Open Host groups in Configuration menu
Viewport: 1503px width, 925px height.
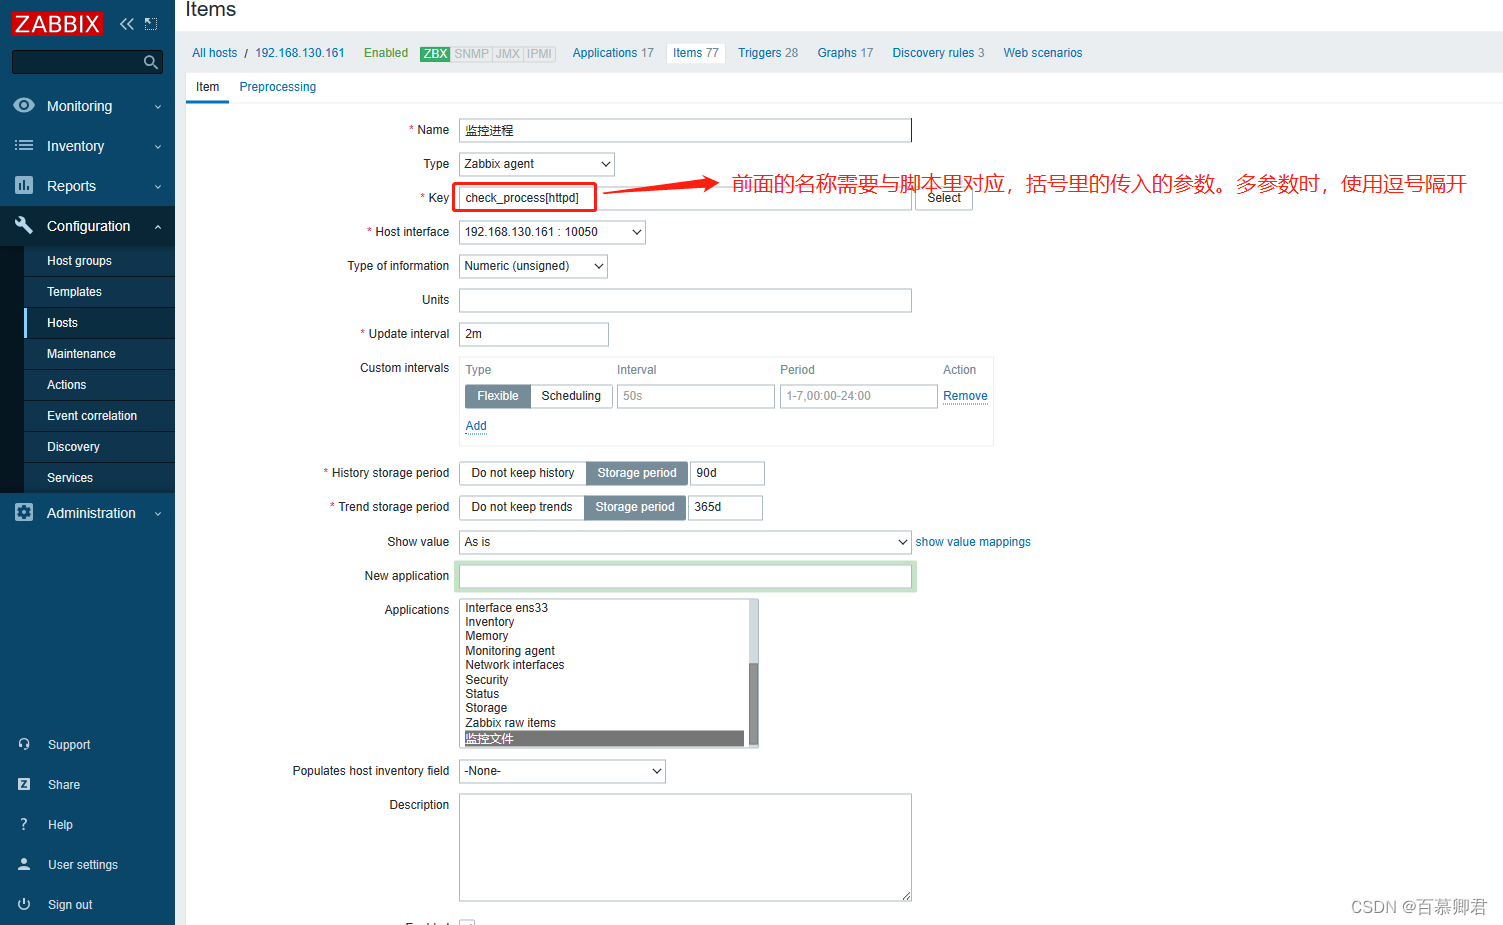pyautogui.click(x=79, y=261)
